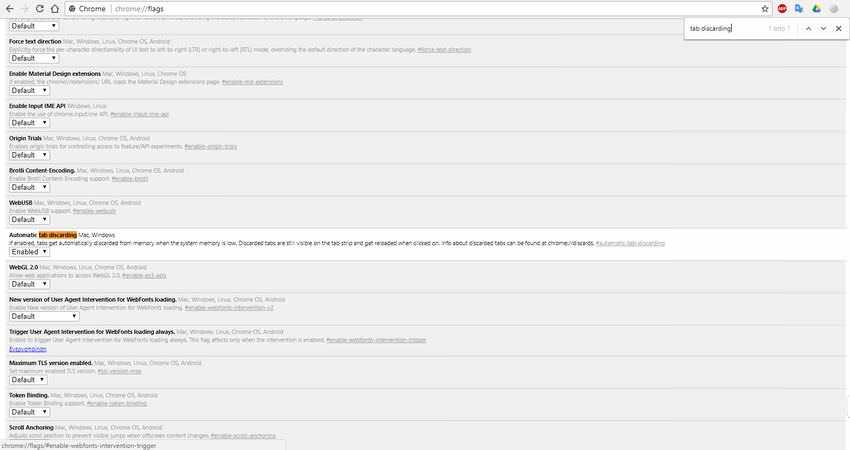Click the #enable-webusb anchor link
This screenshot has width=850, height=450.
point(94,211)
